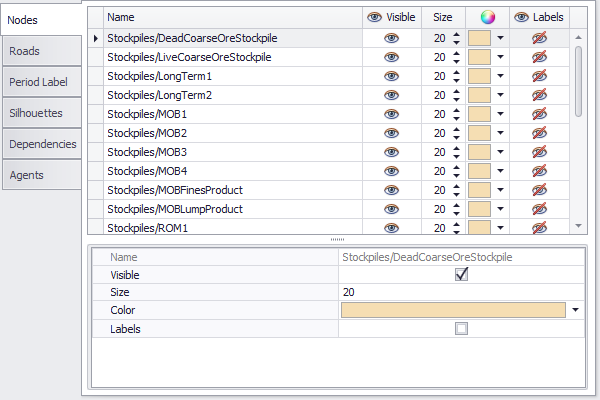
Task: Enable labels icon for Stockpiles/MOB4
Action: [x=539, y=171]
